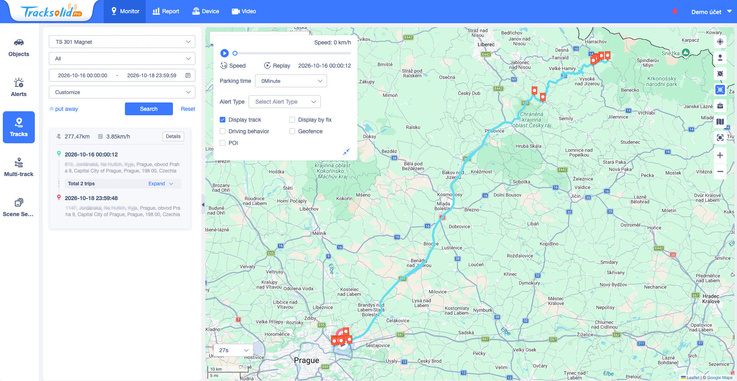This screenshot has height=381, width=737.
Task: Open the TS 301 Magnet device dropdown
Action: [122, 42]
